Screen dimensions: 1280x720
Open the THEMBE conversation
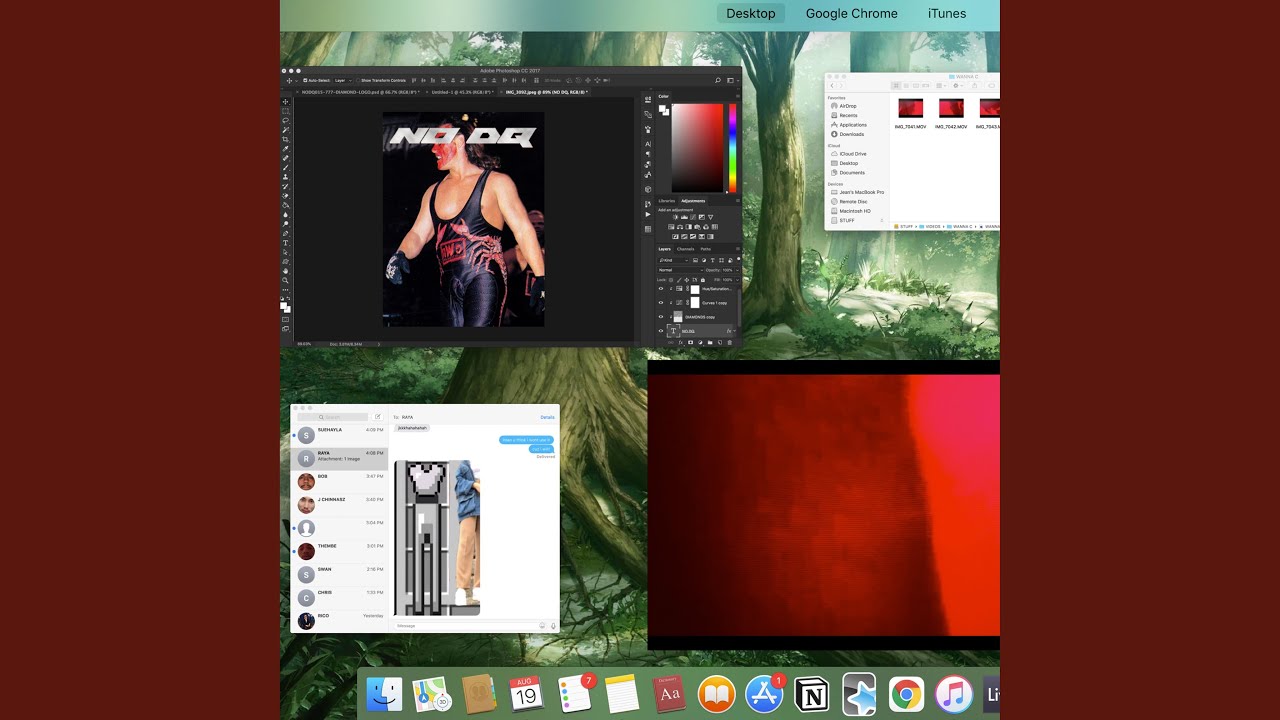tap(339, 551)
